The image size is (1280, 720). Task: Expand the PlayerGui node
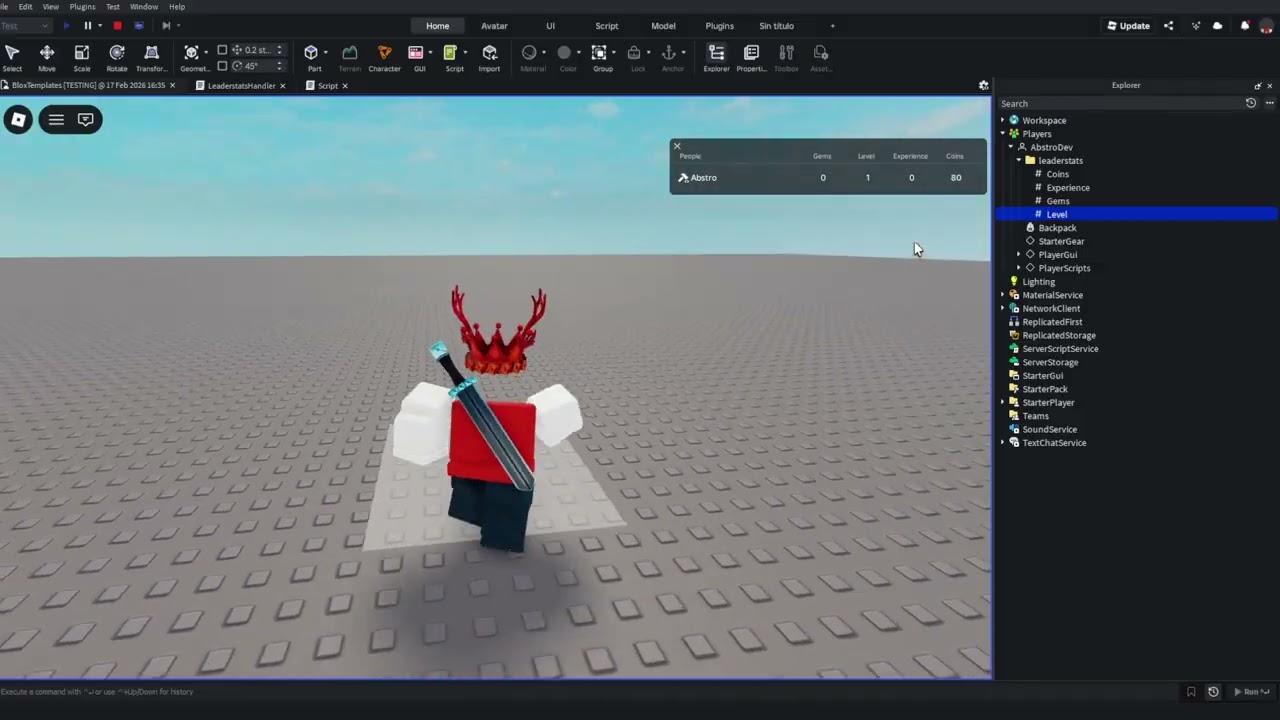pyautogui.click(x=1018, y=255)
